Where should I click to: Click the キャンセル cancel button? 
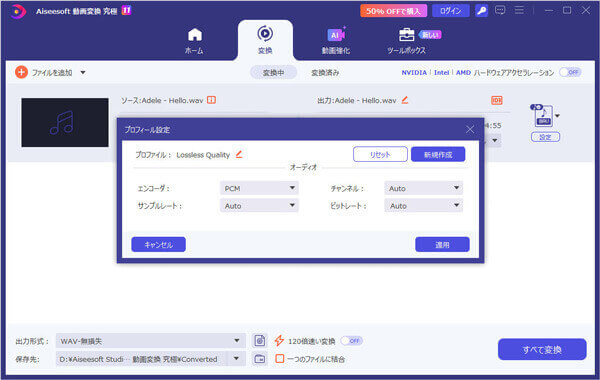coord(158,245)
